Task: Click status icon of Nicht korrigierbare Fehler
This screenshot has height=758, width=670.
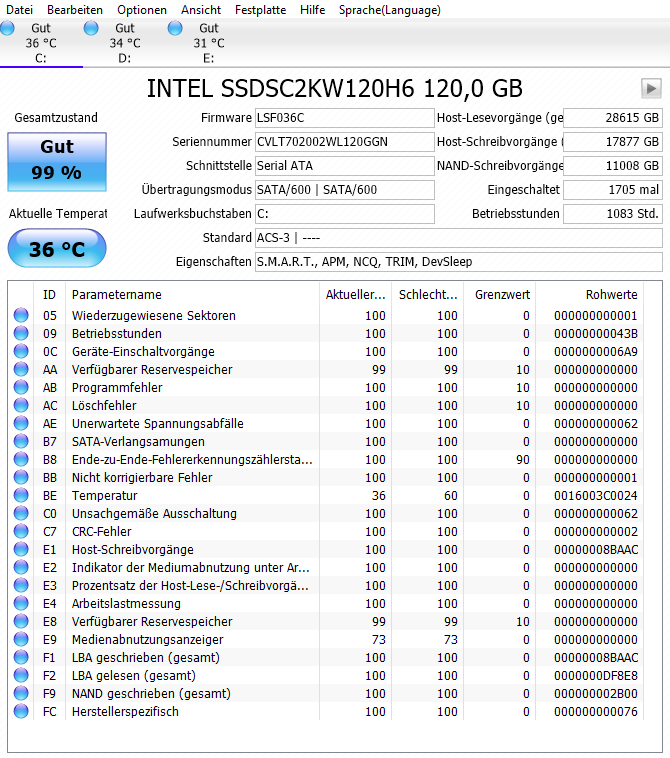Action: tap(21, 477)
